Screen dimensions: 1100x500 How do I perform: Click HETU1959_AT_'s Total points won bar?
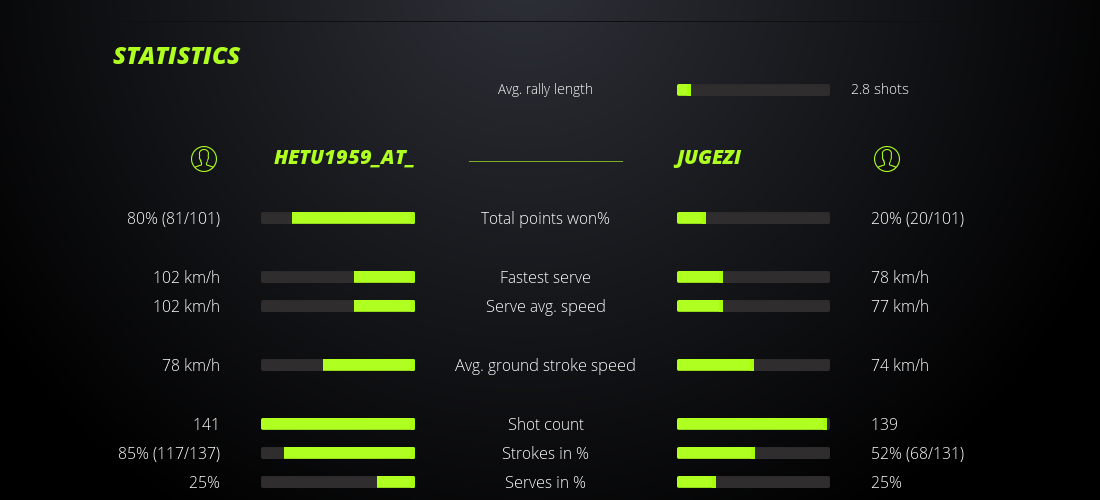(x=338, y=218)
